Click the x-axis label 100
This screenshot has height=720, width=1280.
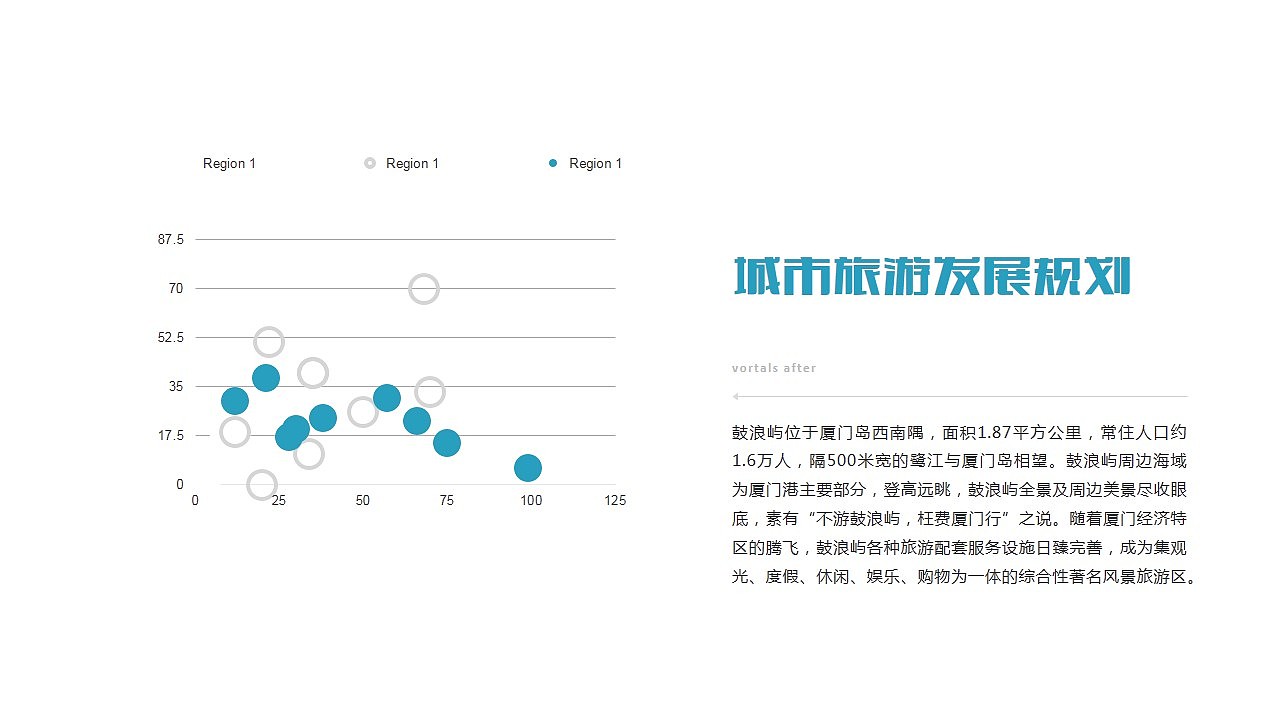(x=531, y=500)
